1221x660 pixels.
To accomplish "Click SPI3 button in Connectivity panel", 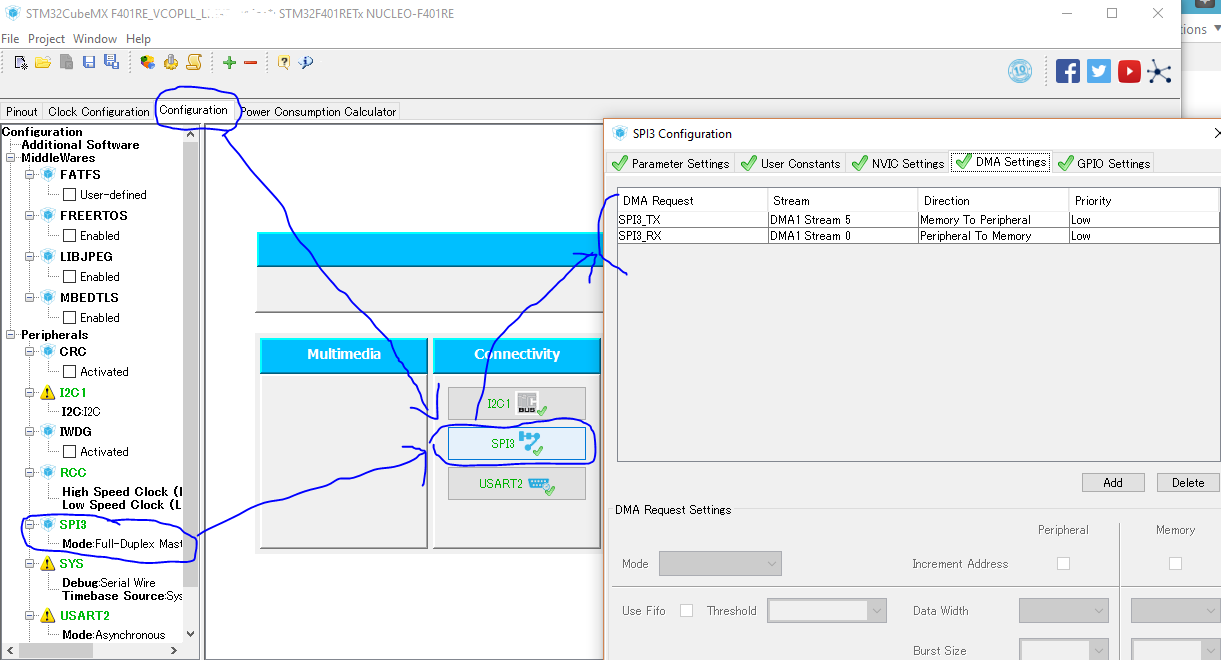I will 517,443.
